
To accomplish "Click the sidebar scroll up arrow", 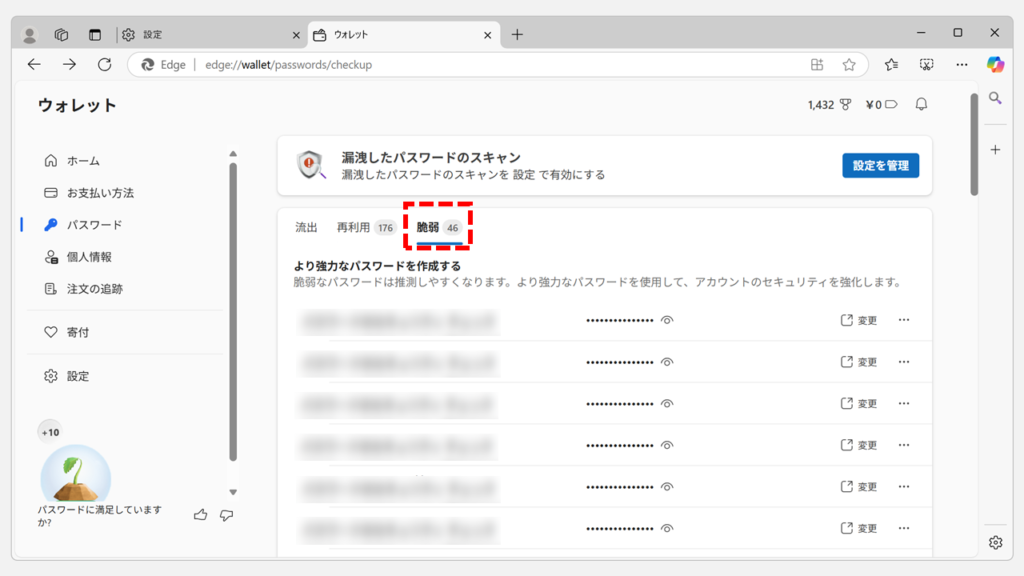I will 233,154.
